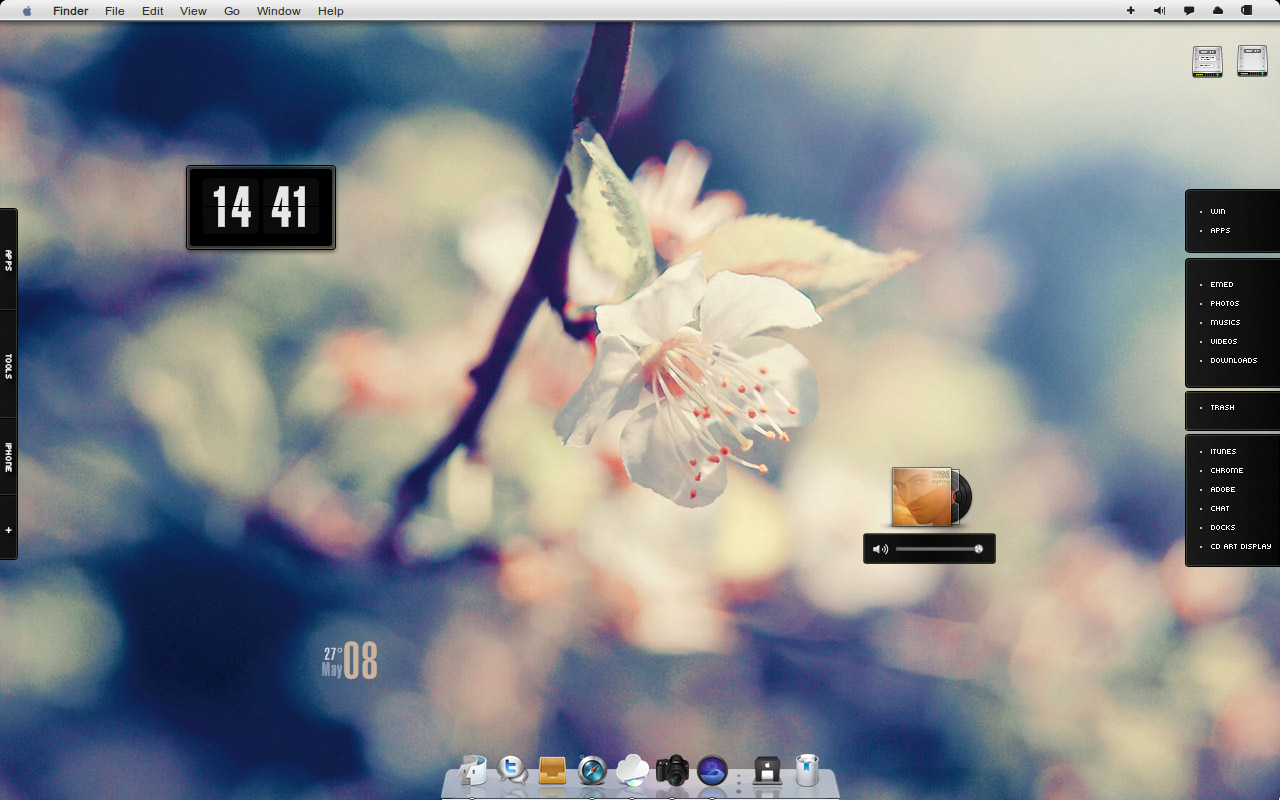Open the yellow inbox tray dock icon
This screenshot has height=800, width=1280.
pos(552,771)
